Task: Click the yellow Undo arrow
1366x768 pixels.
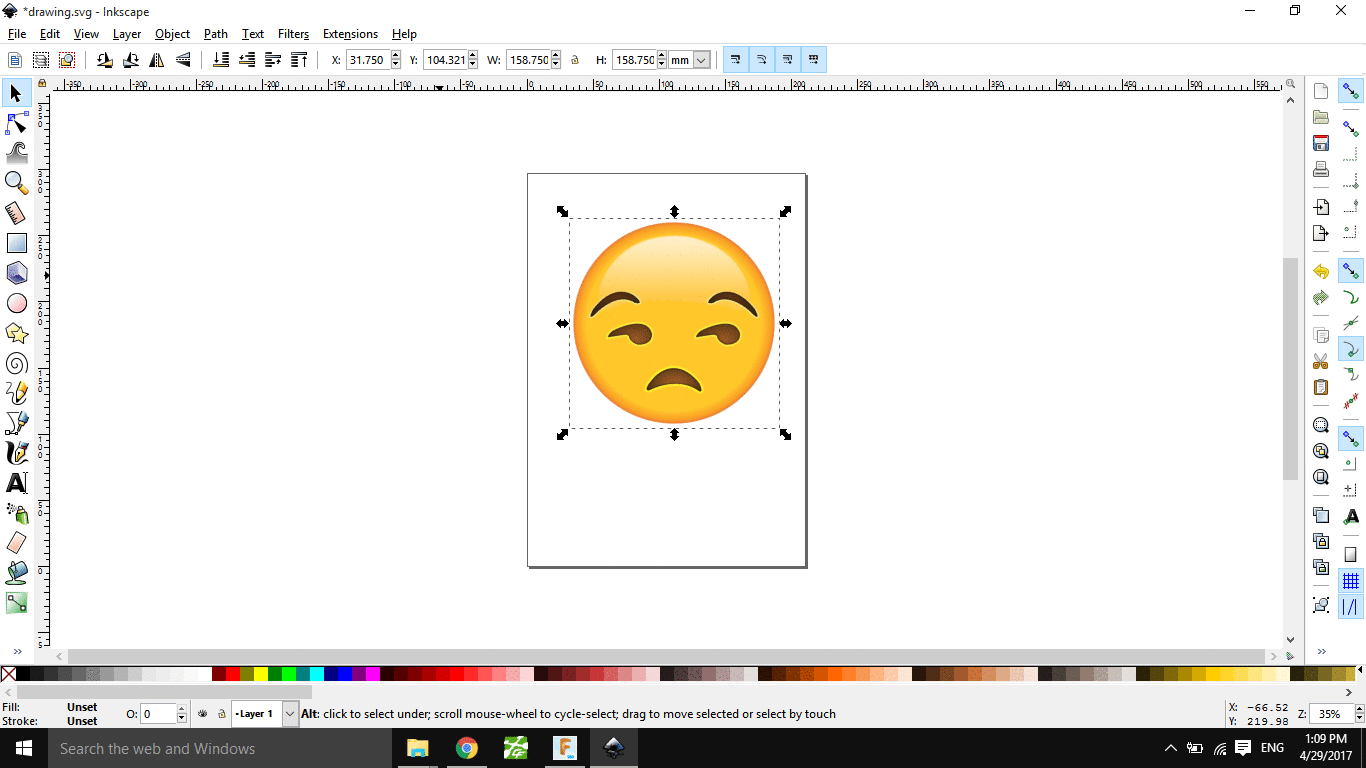Action: 1321,272
